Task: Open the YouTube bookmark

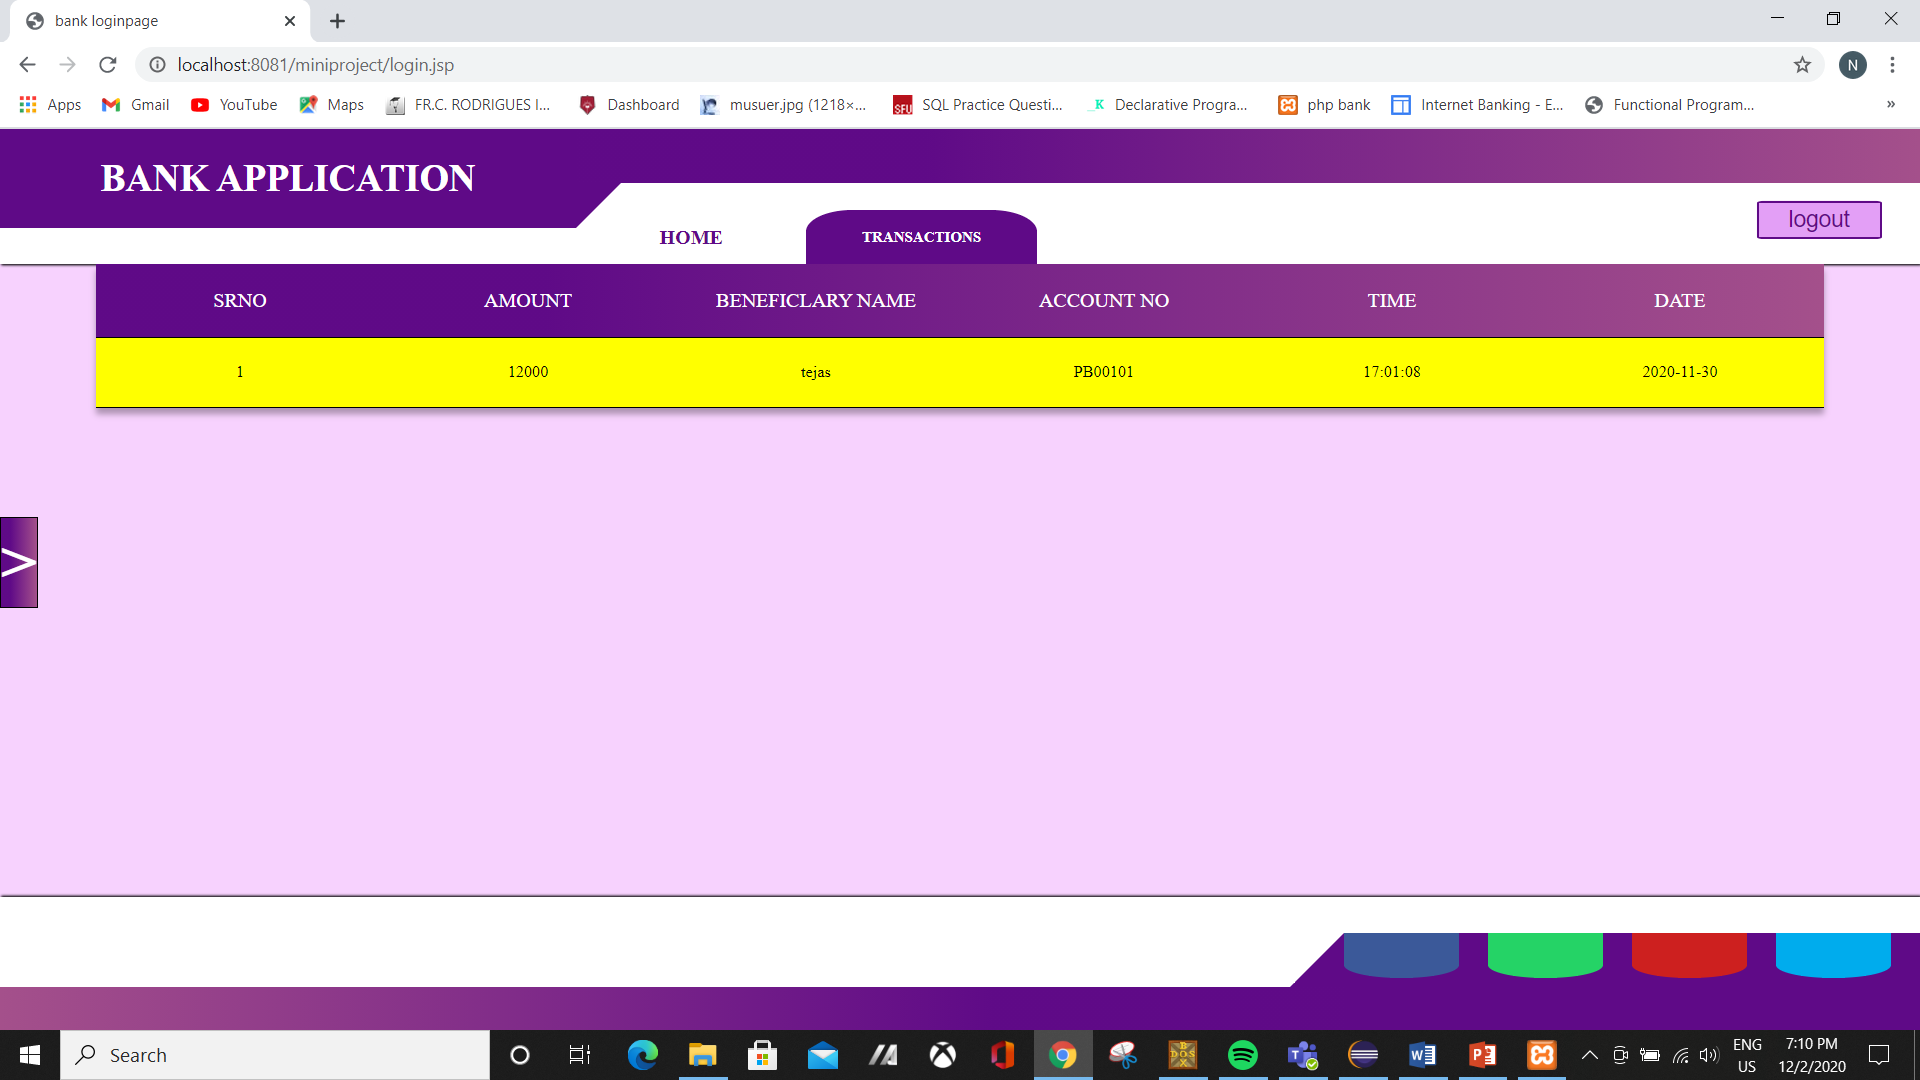Action: [x=233, y=104]
